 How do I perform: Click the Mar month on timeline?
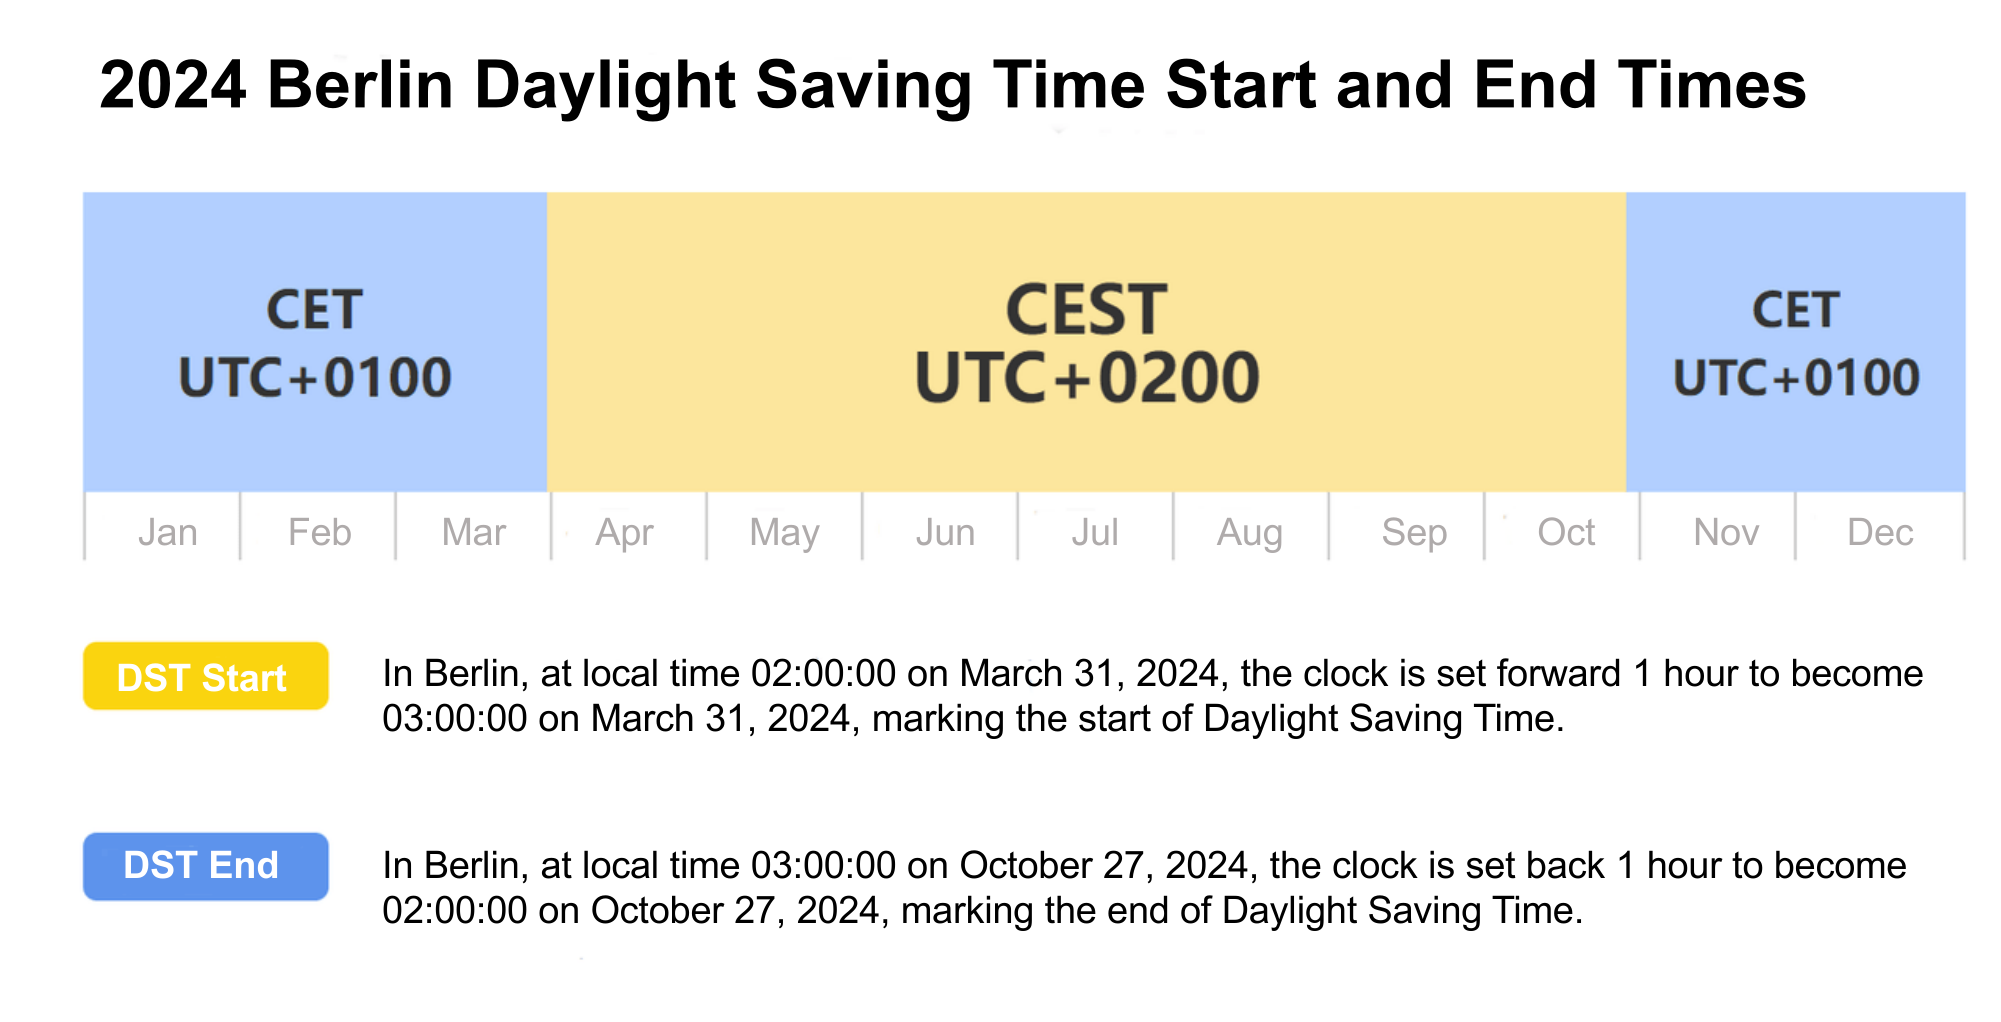tap(474, 532)
